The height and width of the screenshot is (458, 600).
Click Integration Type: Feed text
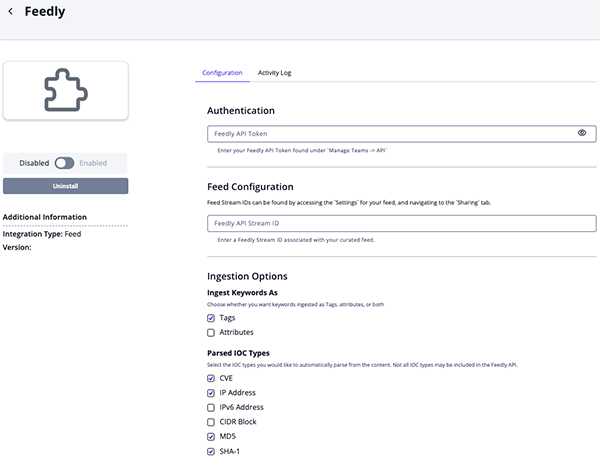(x=42, y=234)
